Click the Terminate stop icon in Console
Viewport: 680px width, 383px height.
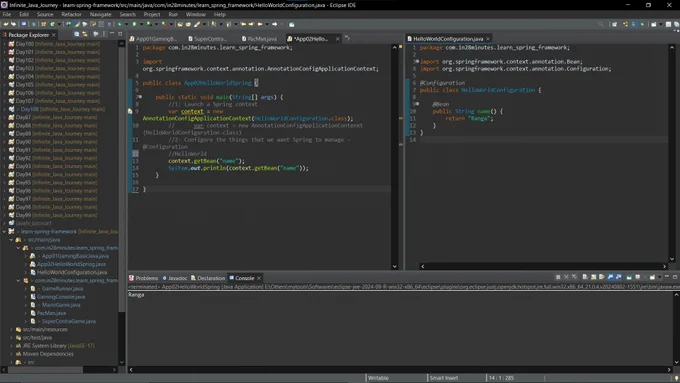coord(558,277)
